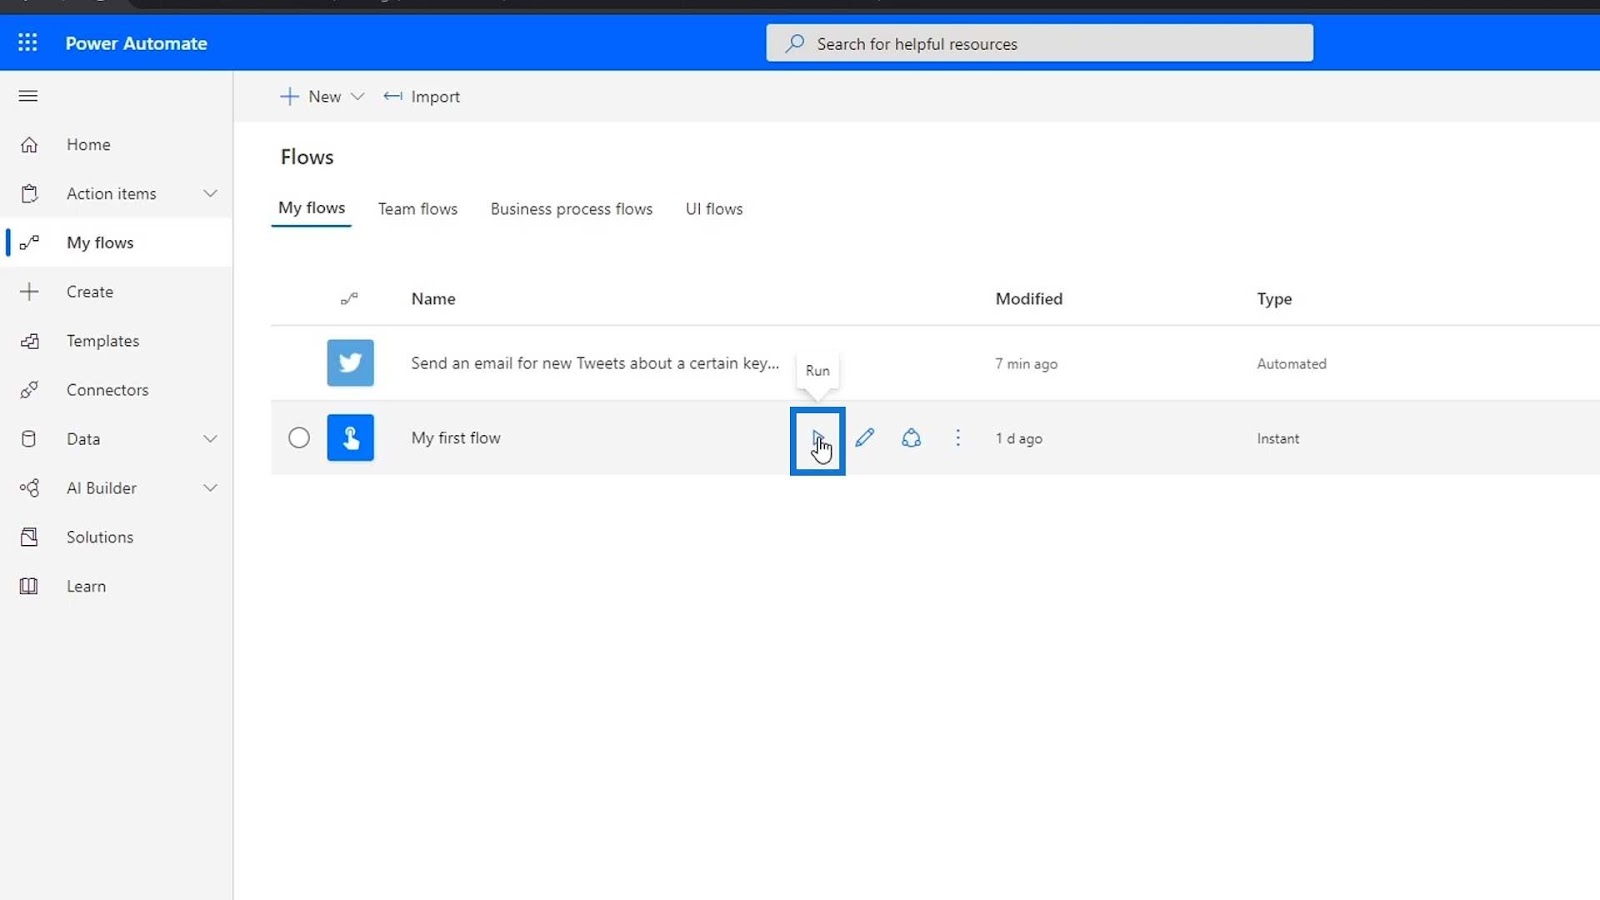Sort by the Name column header
This screenshot has height=900, width=1600.
click(433, 299)
